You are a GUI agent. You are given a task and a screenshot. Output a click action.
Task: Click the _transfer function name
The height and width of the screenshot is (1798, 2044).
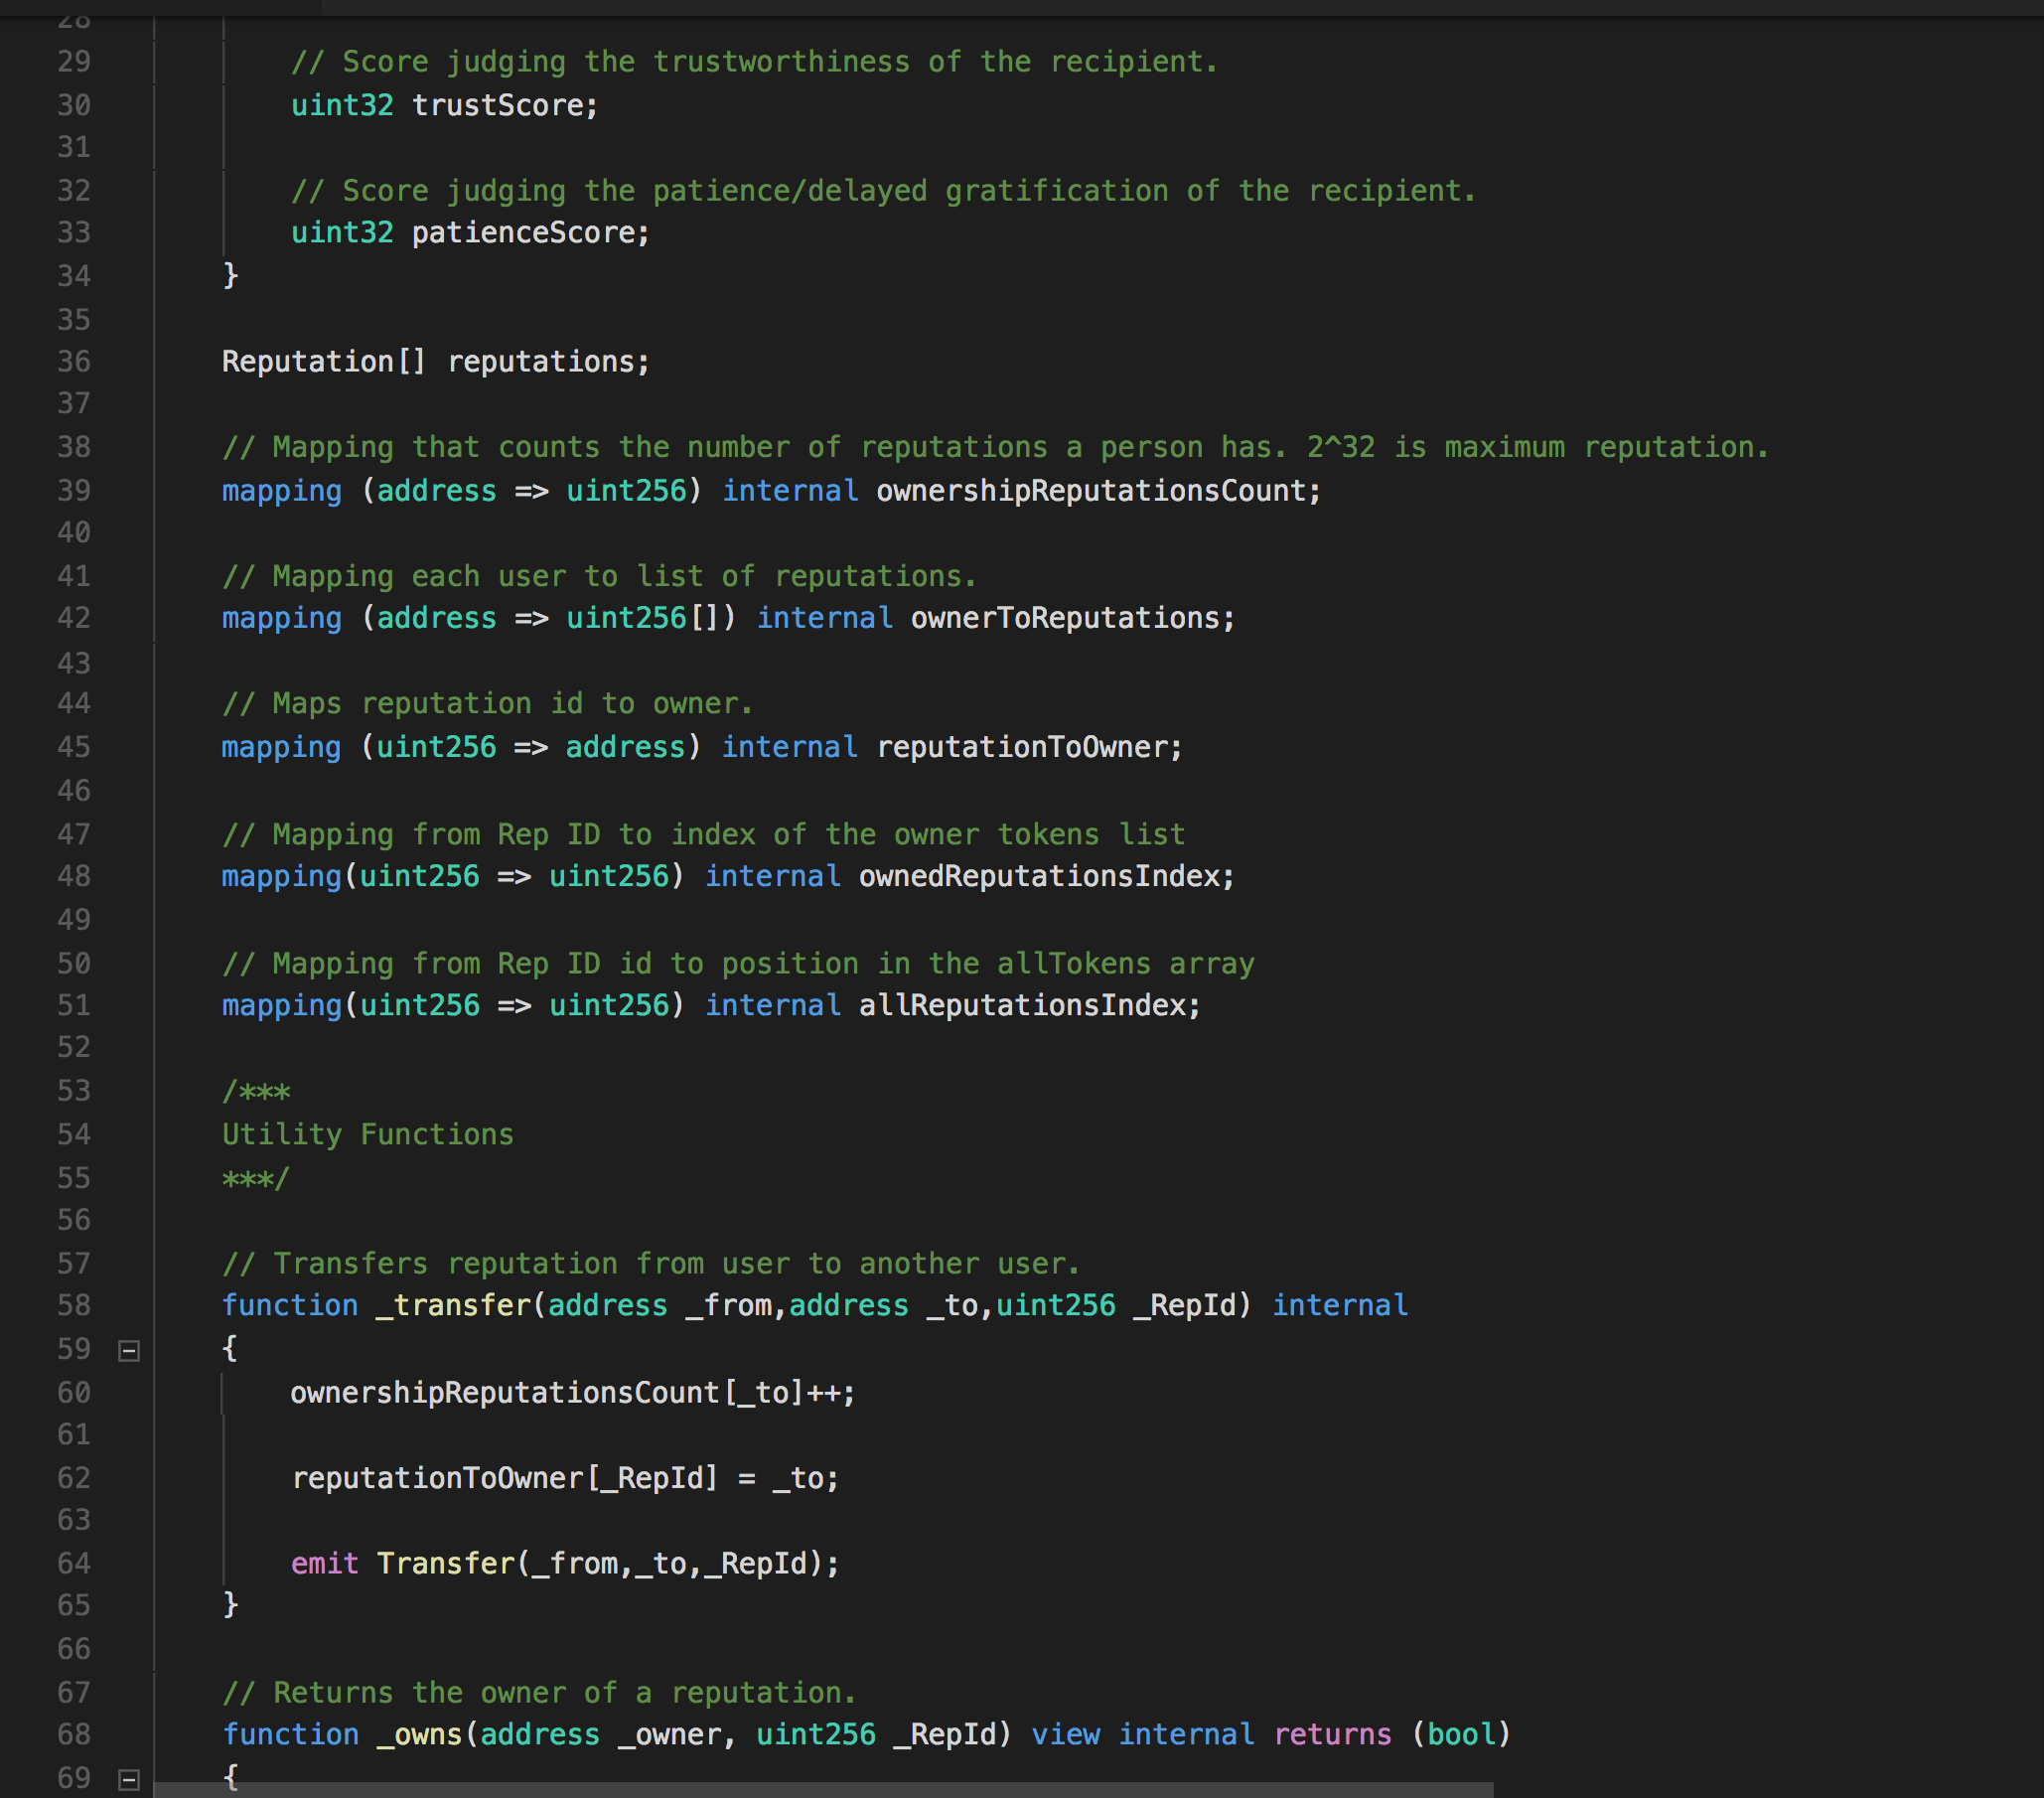point(453,1305)
